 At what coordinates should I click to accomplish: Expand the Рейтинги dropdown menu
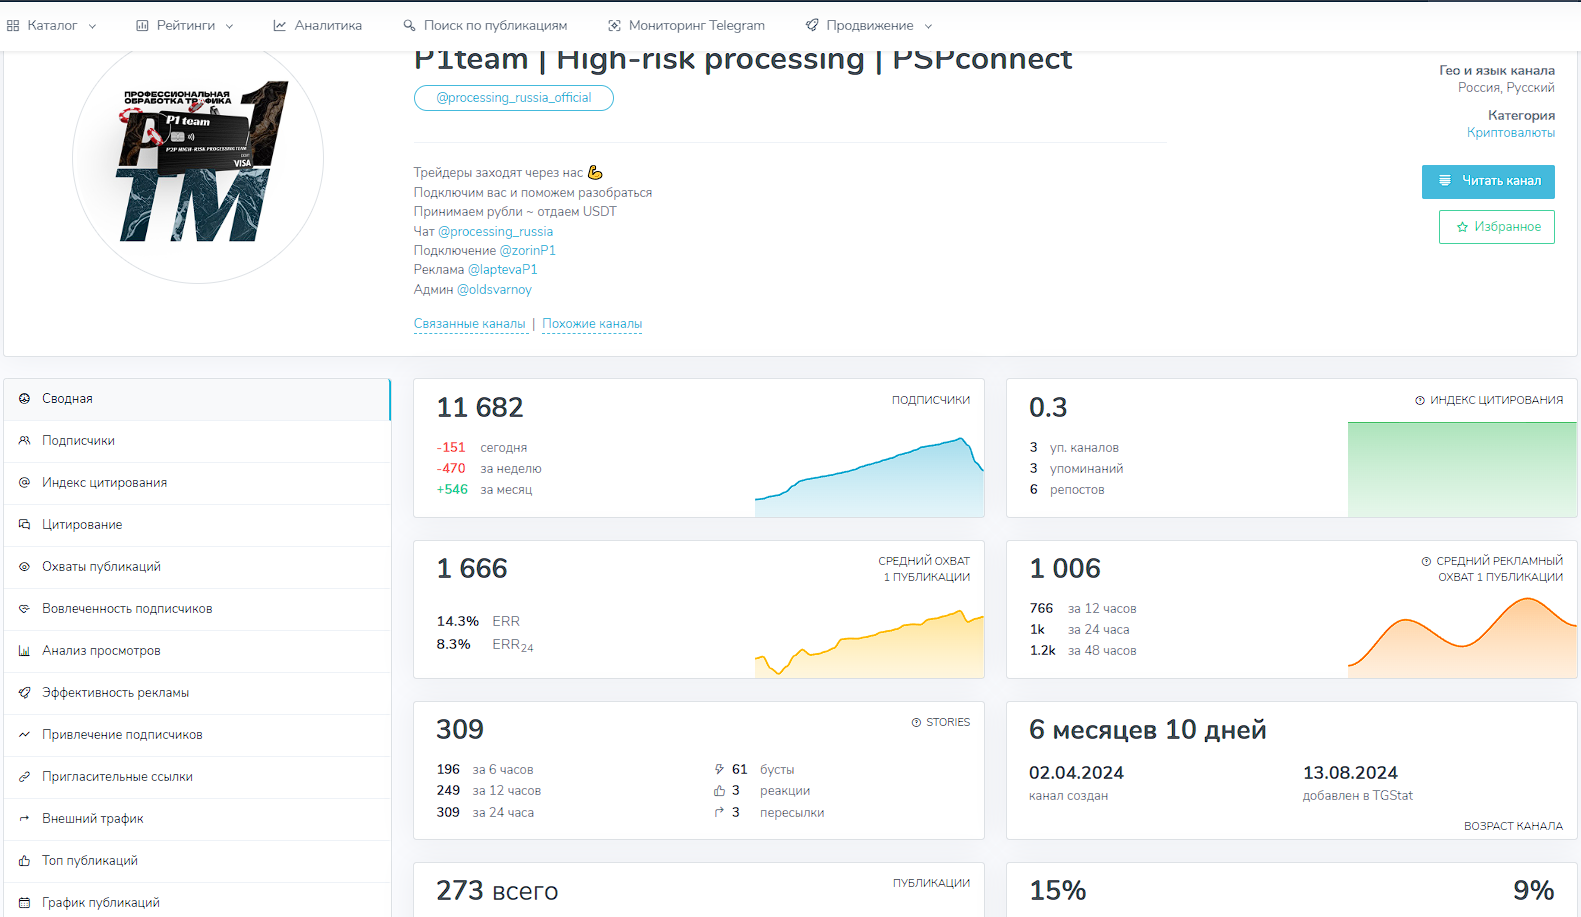click(185, 25)
